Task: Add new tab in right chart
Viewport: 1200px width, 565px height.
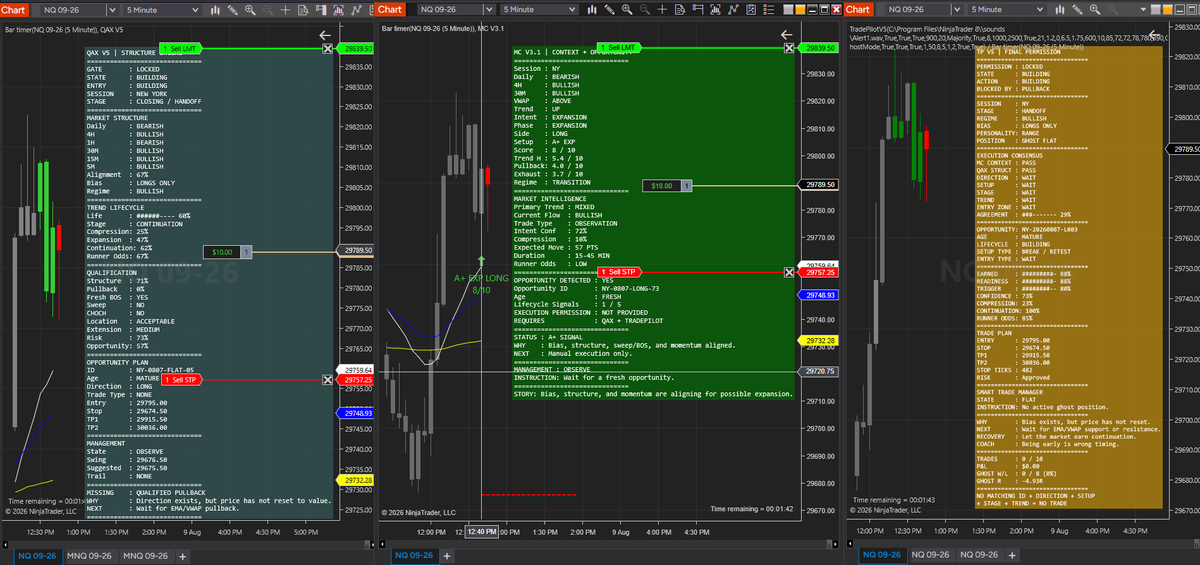Action: (1012, 555)
